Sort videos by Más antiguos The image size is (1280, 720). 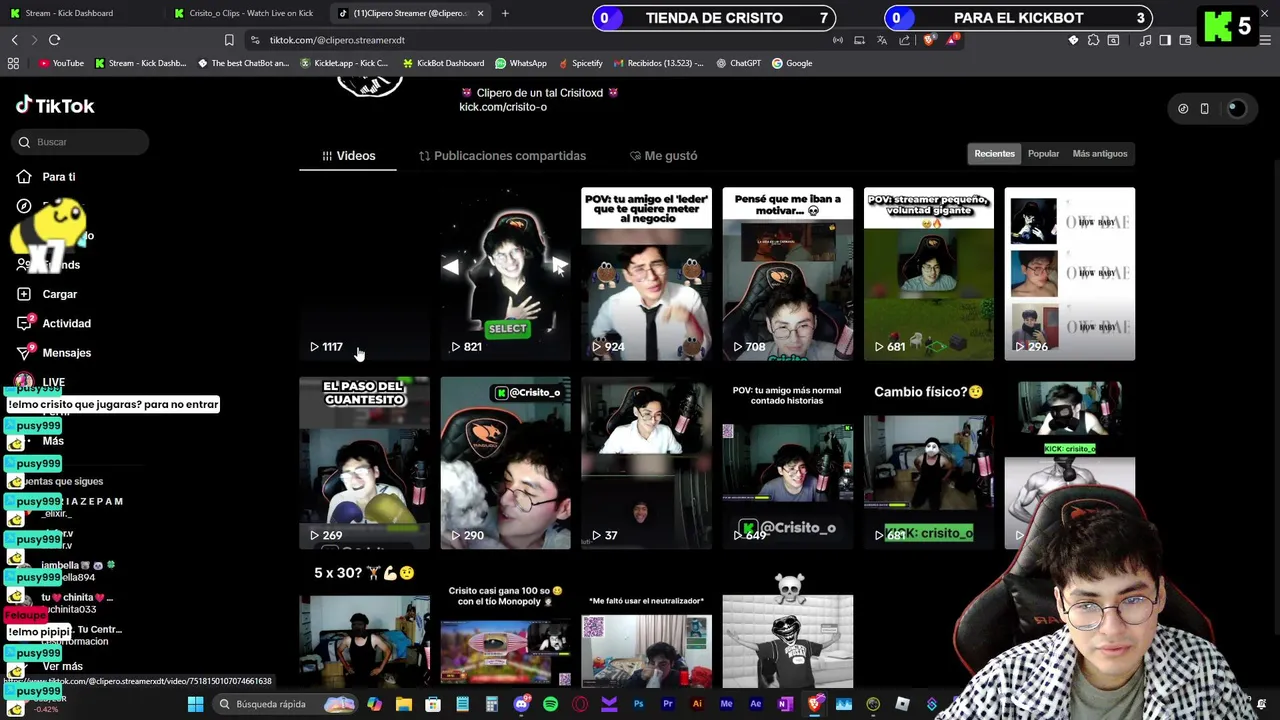tap(1099, 154)
